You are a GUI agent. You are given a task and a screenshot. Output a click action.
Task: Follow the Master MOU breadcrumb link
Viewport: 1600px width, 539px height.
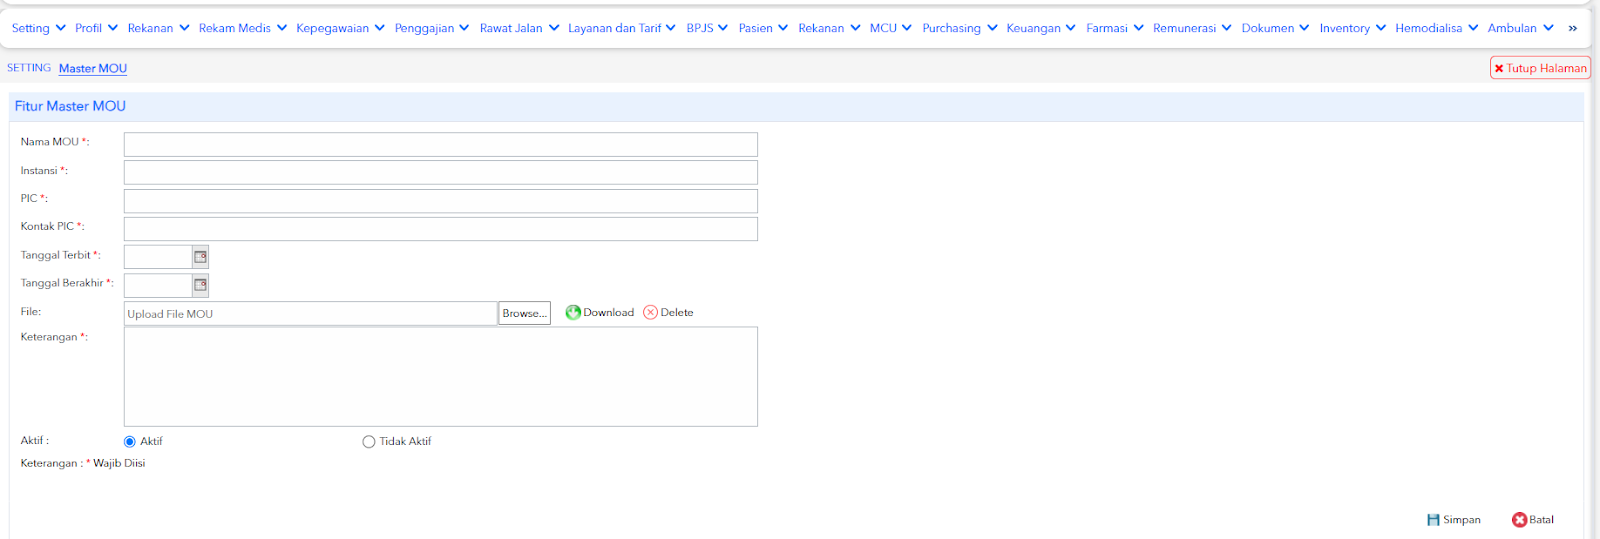[x=93, y=68]
